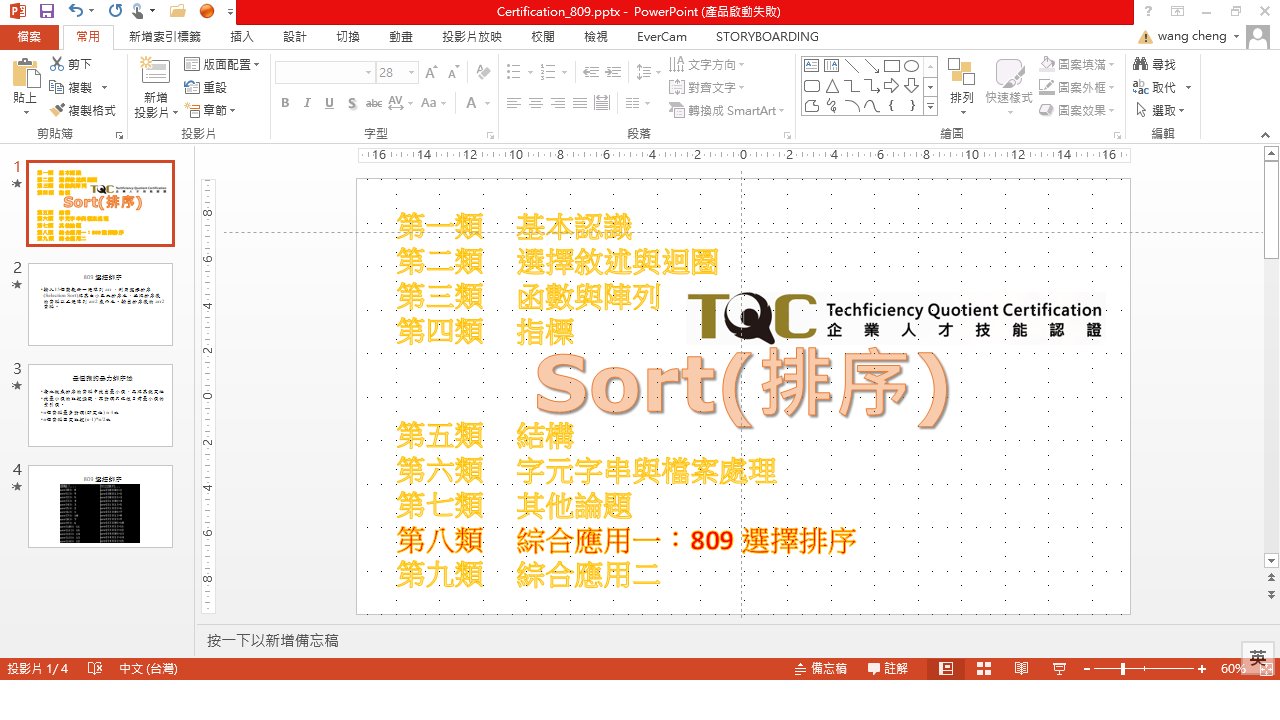Click Comments (註解) button in status bar
Image resolution: width=1280 pixels, height=720 pixels.
888,669
